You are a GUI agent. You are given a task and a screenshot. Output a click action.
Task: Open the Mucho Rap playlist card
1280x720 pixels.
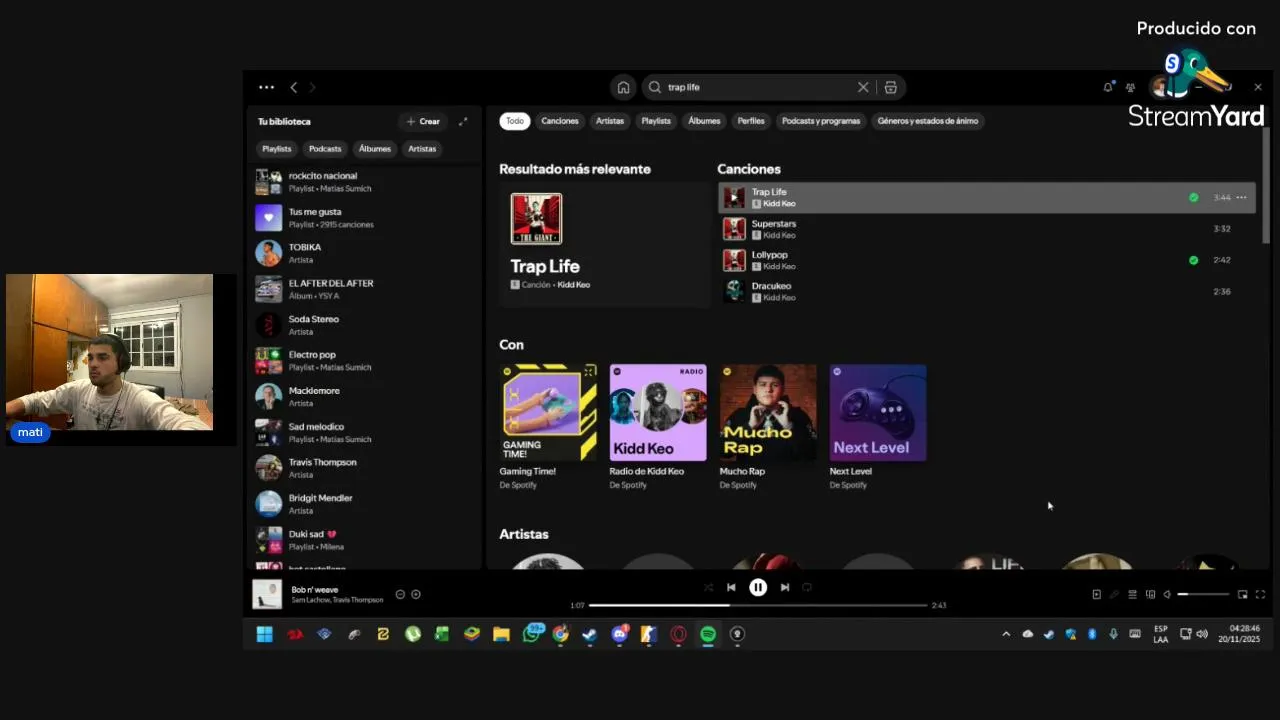[768, 427]
